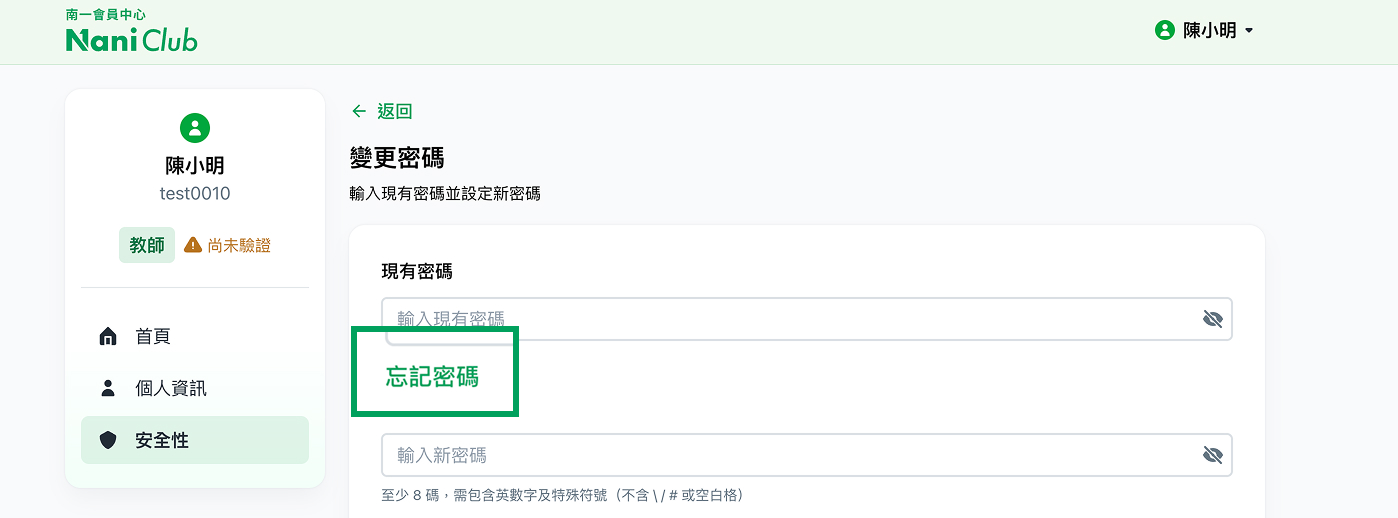Click the shield icon beside 安全性
Viewport: 1398px width, 518px height.
pyautogui.click(x=108, y=440)
